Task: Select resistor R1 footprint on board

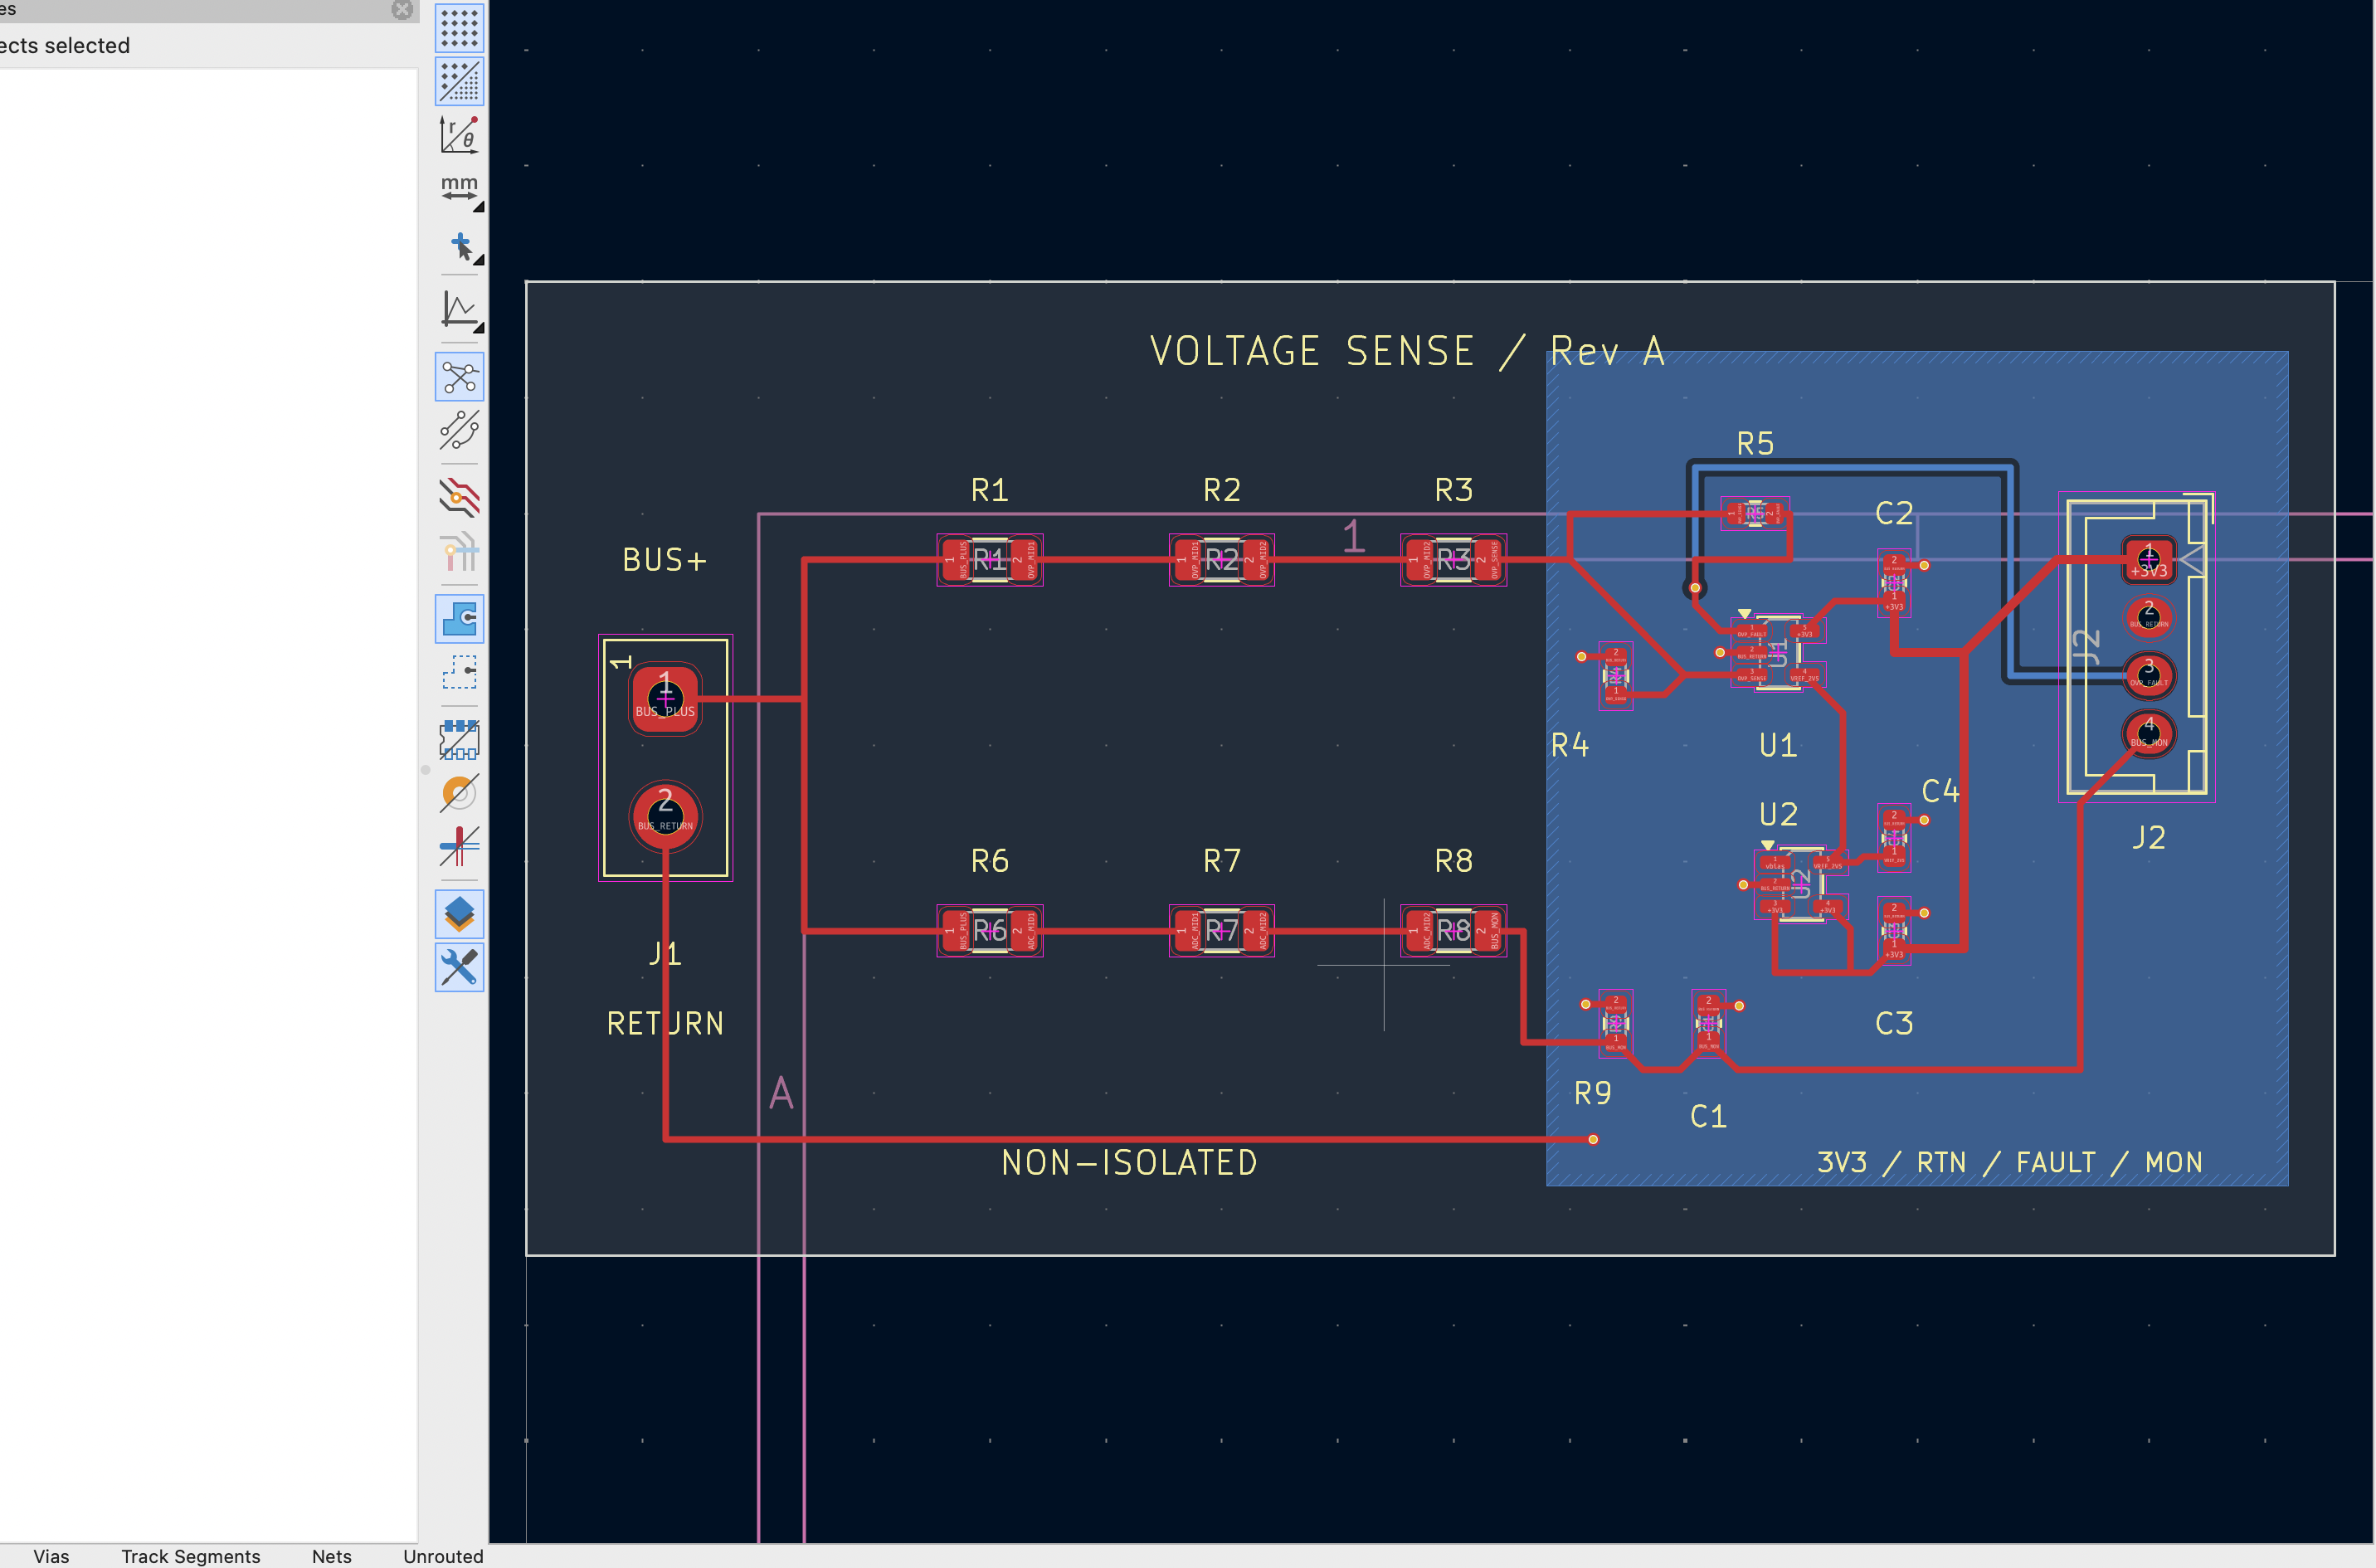Action: coord(989,559)
